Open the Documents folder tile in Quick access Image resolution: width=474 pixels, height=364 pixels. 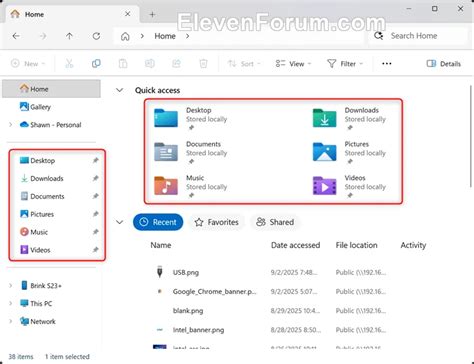pyautogui.click(x=191, y=152)
